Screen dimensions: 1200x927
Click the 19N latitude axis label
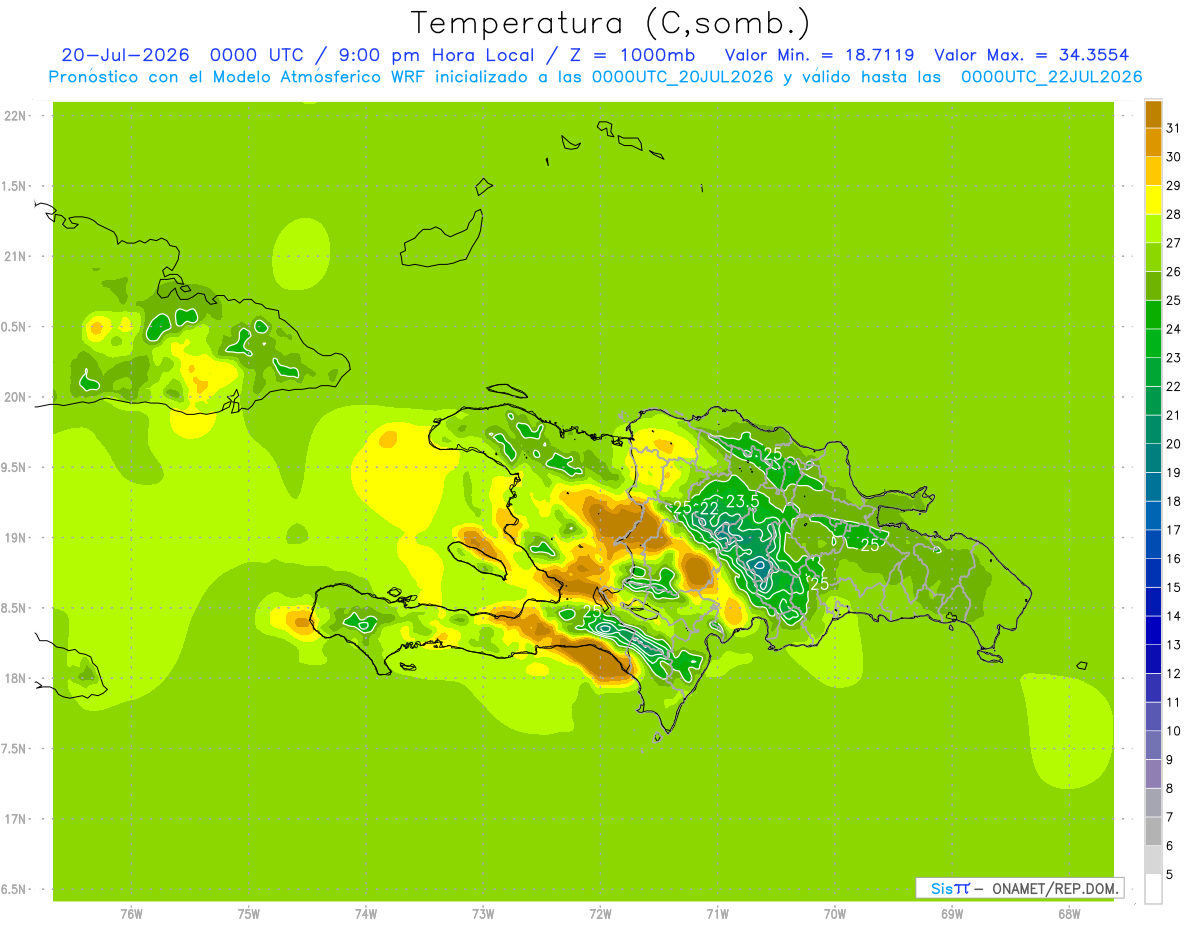[15, 537]
